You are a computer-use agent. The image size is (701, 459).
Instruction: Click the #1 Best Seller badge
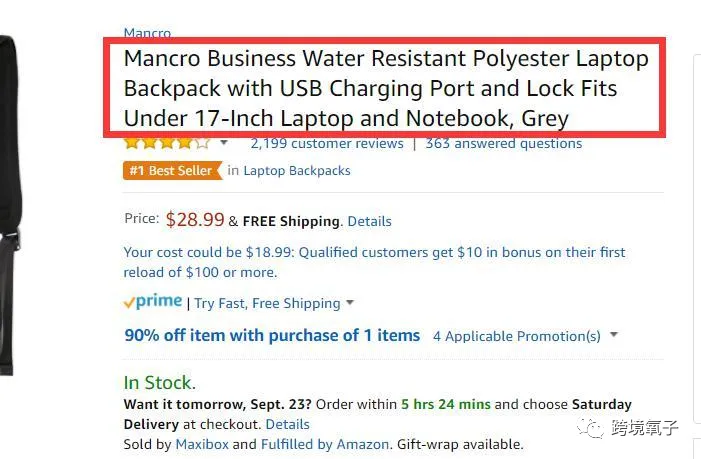[172, 171]
